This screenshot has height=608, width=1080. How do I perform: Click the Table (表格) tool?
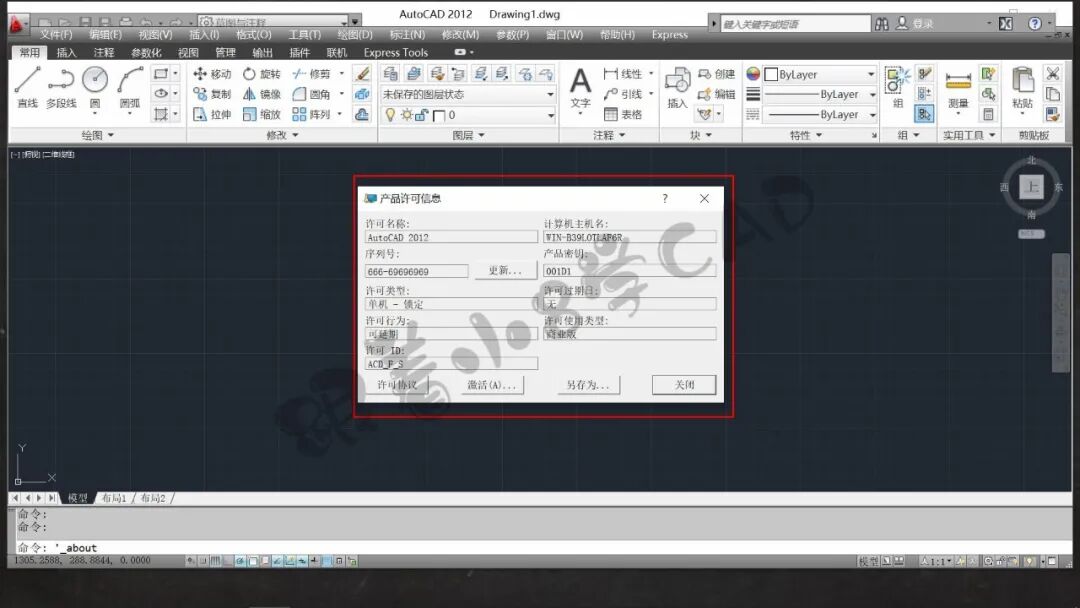point(623,114)
